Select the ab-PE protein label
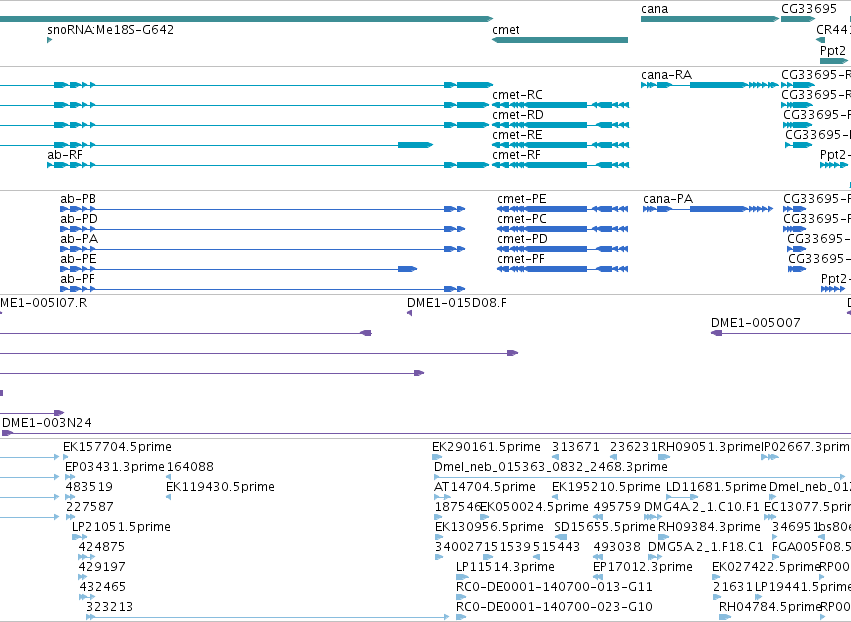The width and height of the screenshot is (851, 622). tap(78, 259)
